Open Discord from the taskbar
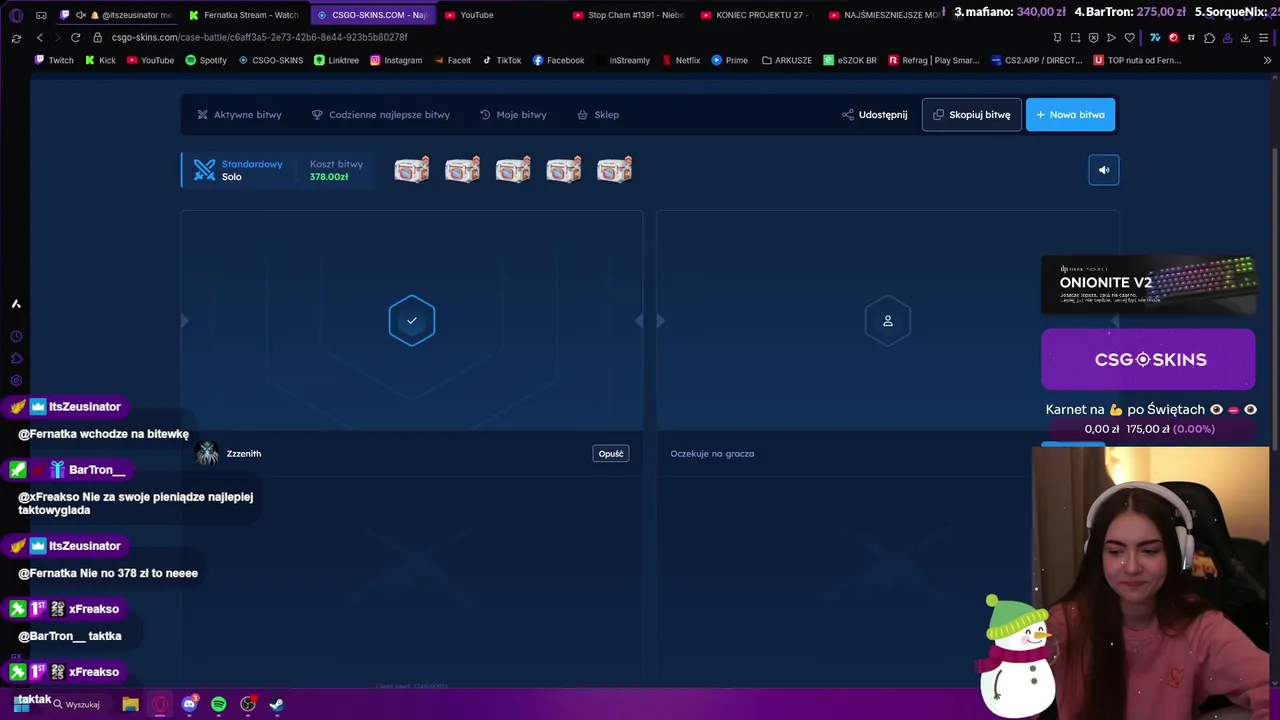This screenshot has width=1280, height=720. tap(189, 704)
